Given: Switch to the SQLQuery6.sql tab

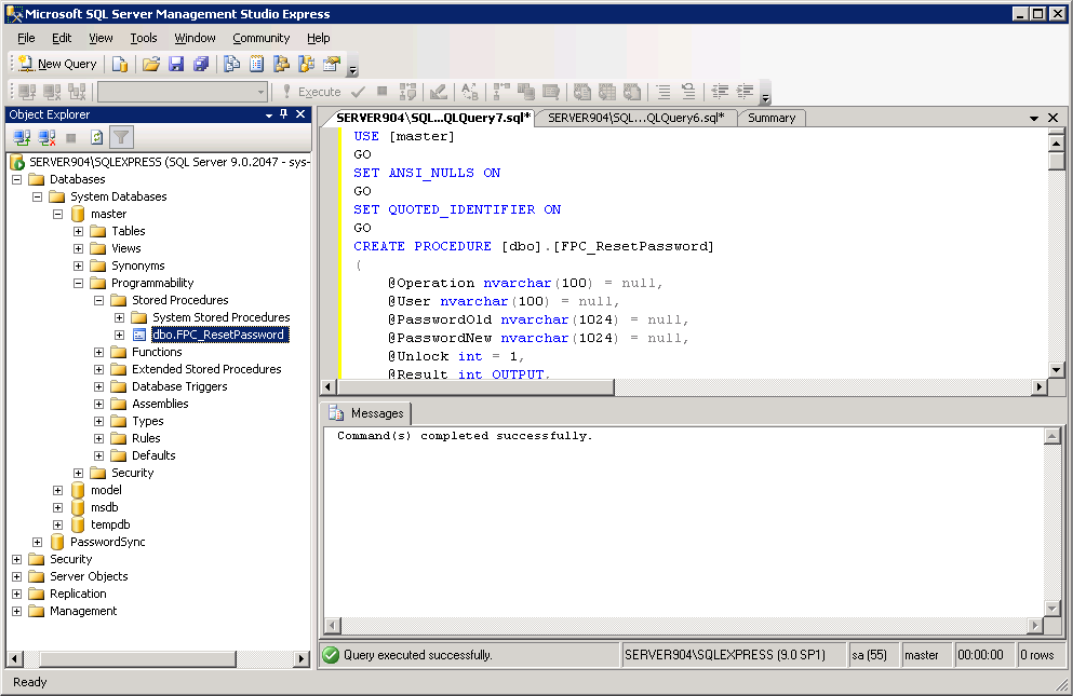Looking at the screenshot, I should click(636, 118).
